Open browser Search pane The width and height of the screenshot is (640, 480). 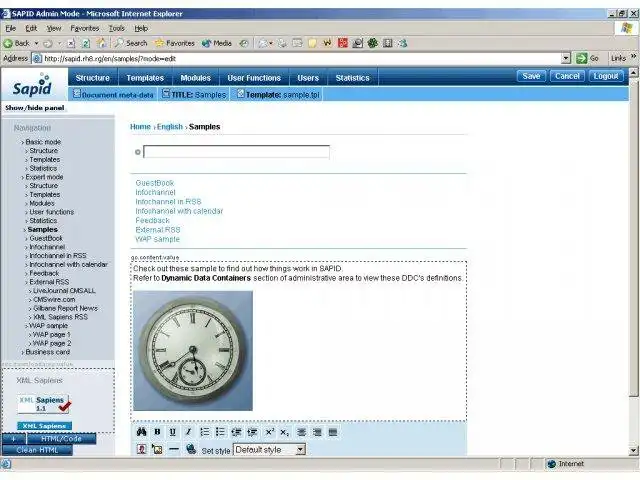click(x=131, y=43)
